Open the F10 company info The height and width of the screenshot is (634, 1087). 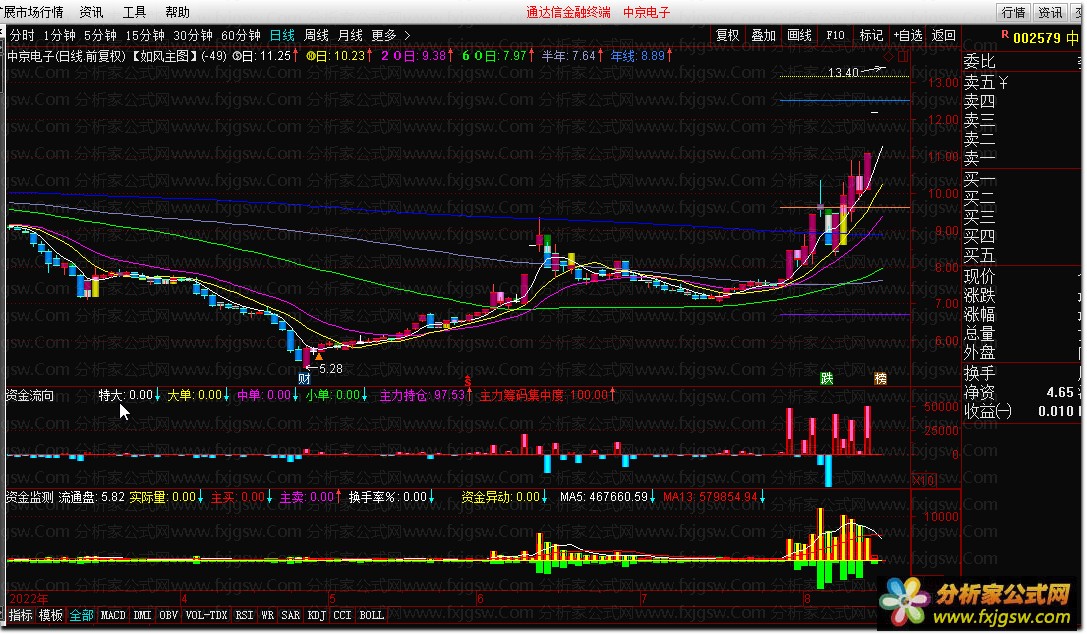coord(835,35)
